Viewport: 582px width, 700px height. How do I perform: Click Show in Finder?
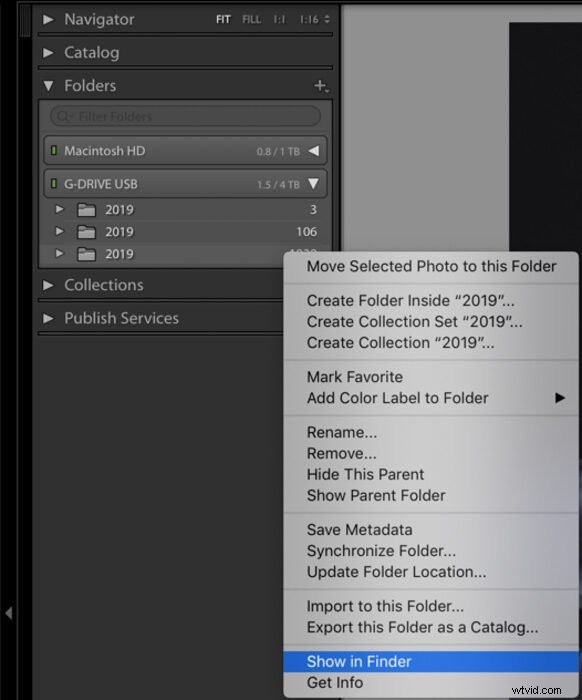coord(431,661)
